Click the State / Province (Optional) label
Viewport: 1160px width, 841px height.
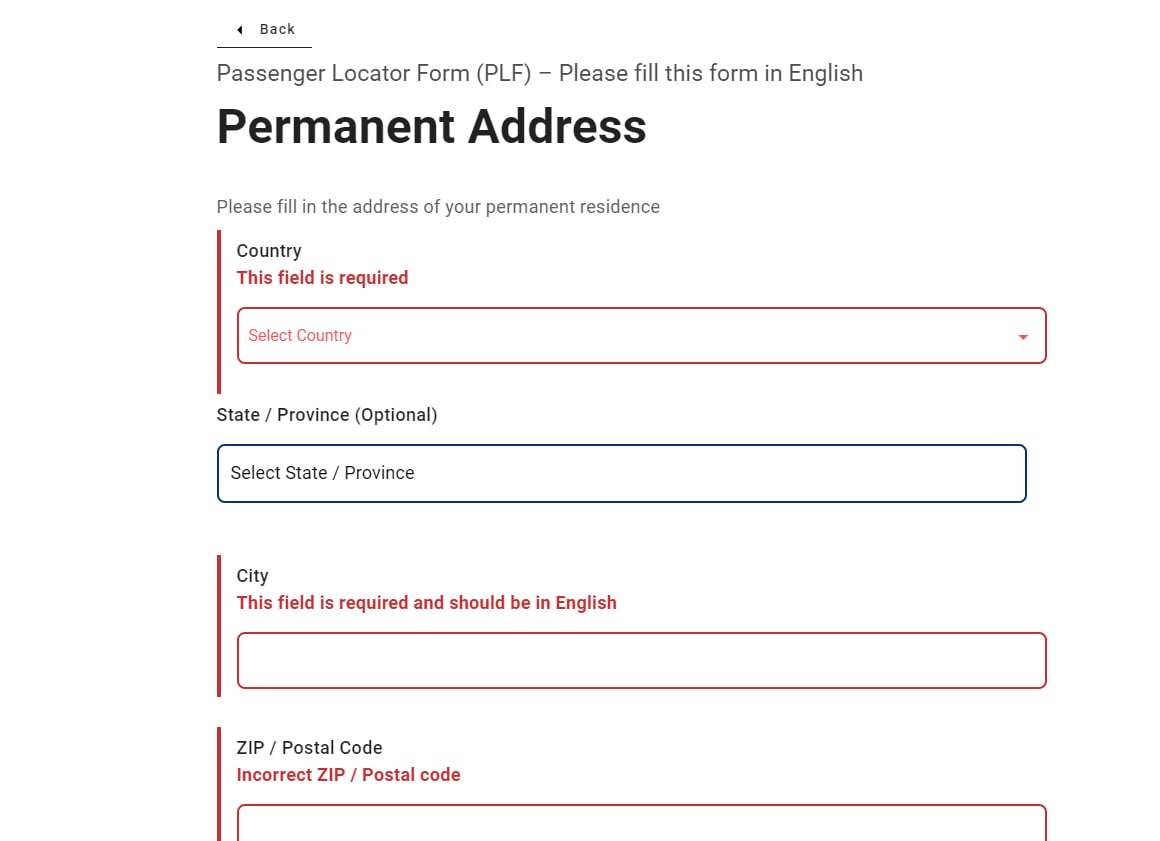coord(327,415)
